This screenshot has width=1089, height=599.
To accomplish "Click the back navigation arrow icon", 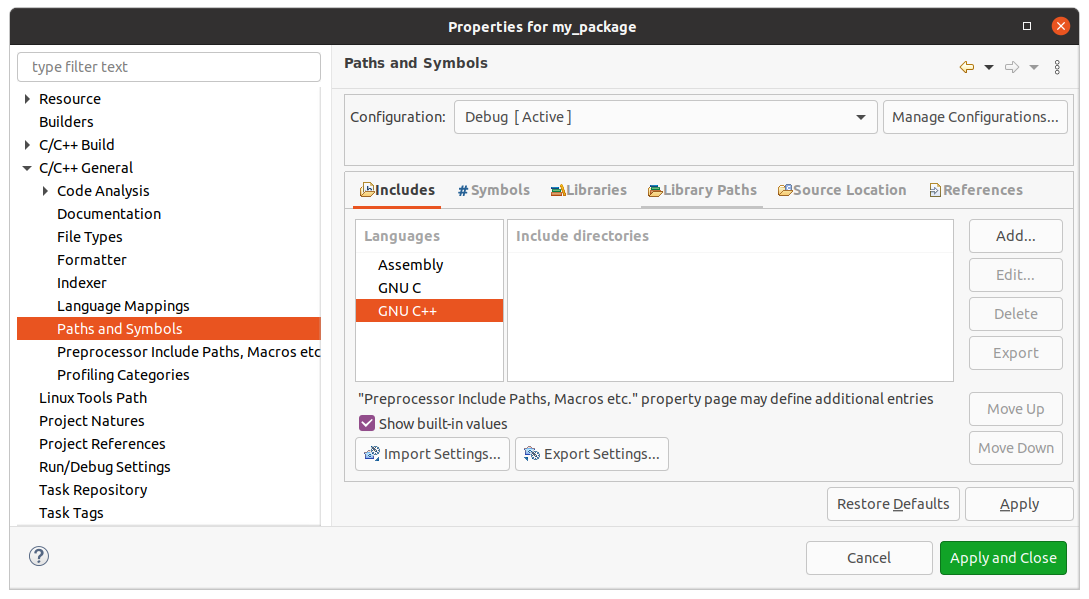I will click(966, 66).
